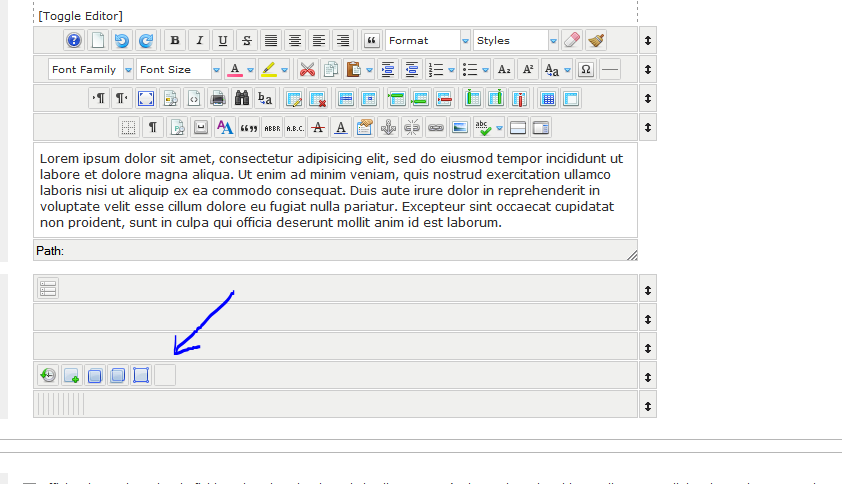Click the Cut scissors icon
842x484 pixels.
pyautogui.click(x=307, y=70)
